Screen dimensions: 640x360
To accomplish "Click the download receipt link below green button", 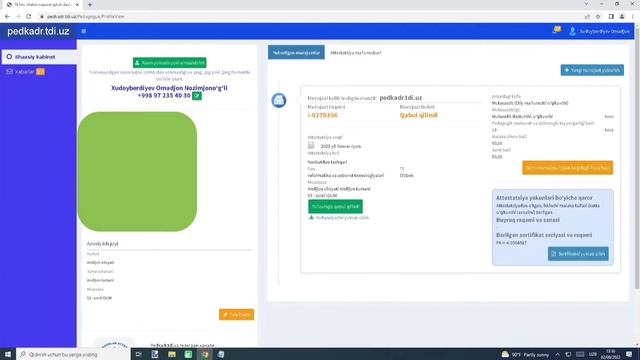I will click(x=339, y=218).
